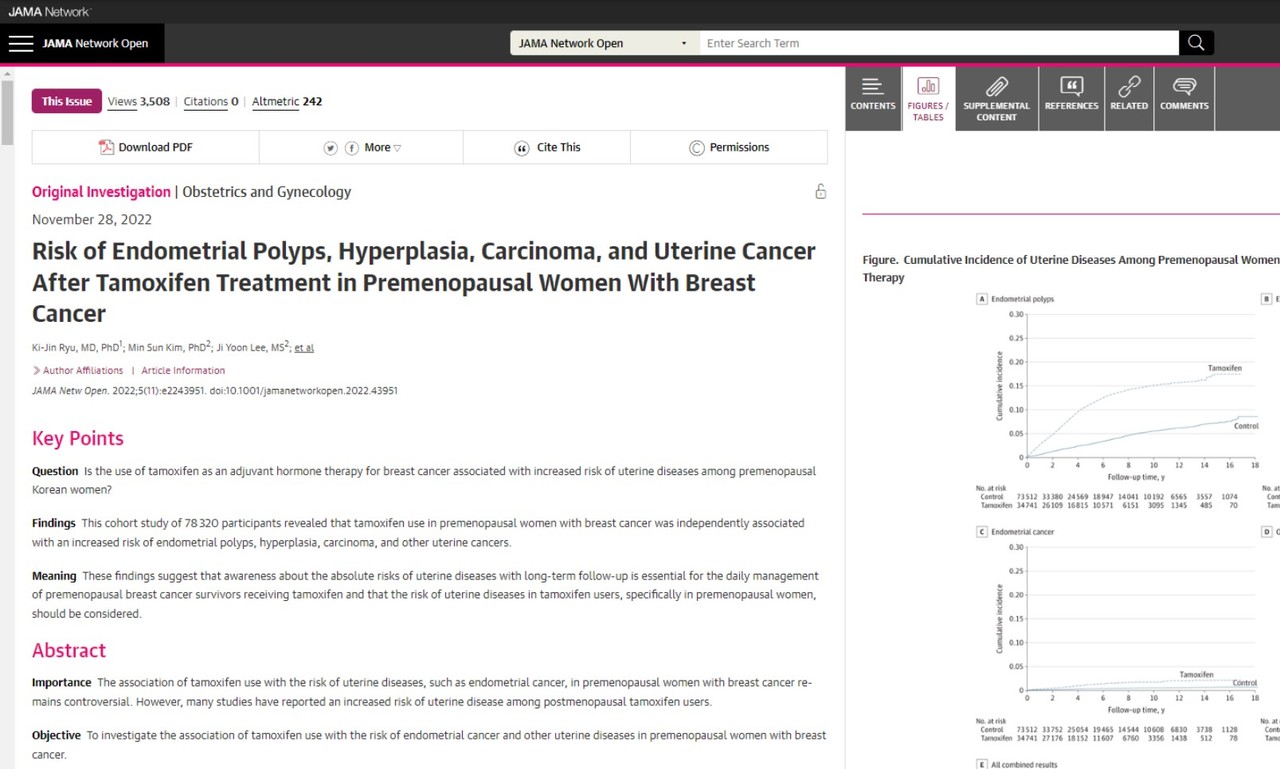The width and height of the screenshot is (1280, 769).
Task: Click the This Issue button
Action: pyautogui.click(x=66, y=101)
